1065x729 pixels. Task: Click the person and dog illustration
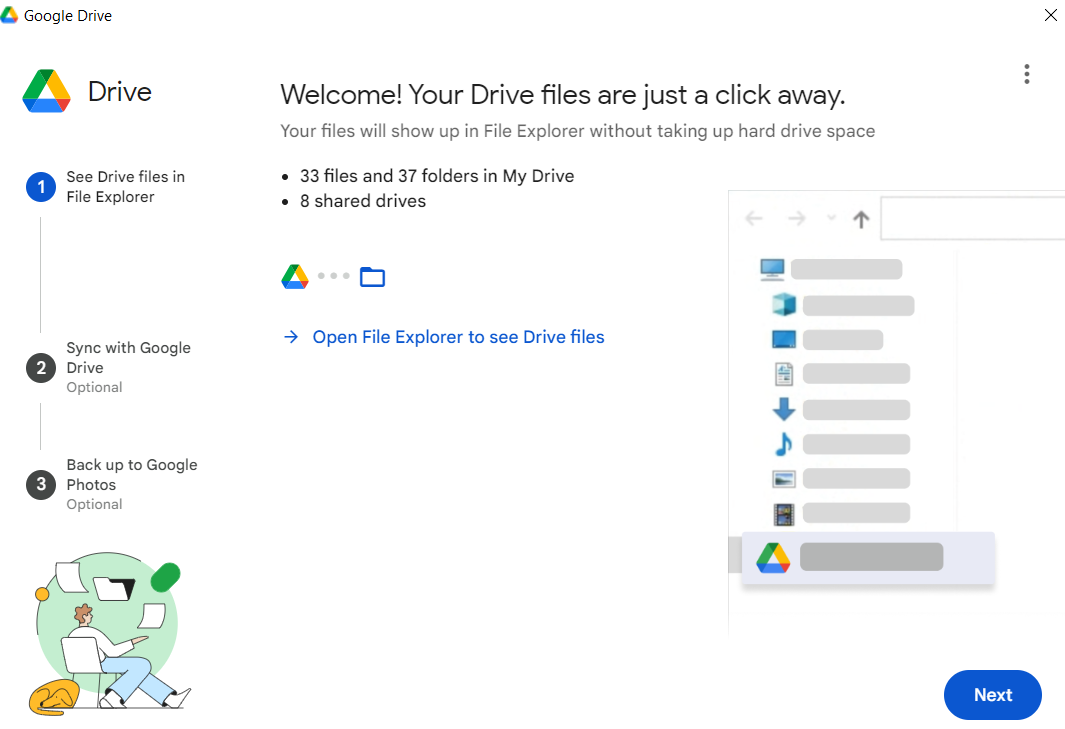pos(109,633)
